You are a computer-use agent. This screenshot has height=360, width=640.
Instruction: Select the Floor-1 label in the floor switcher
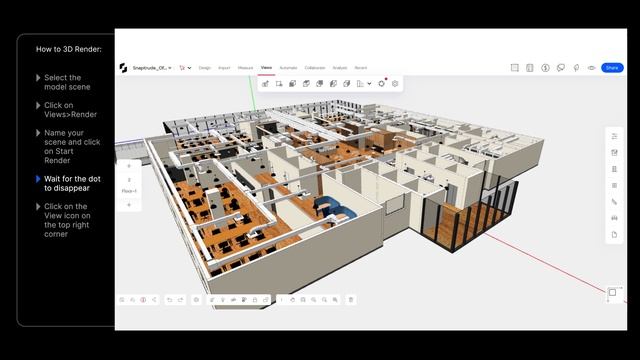(x=129, y=191)
